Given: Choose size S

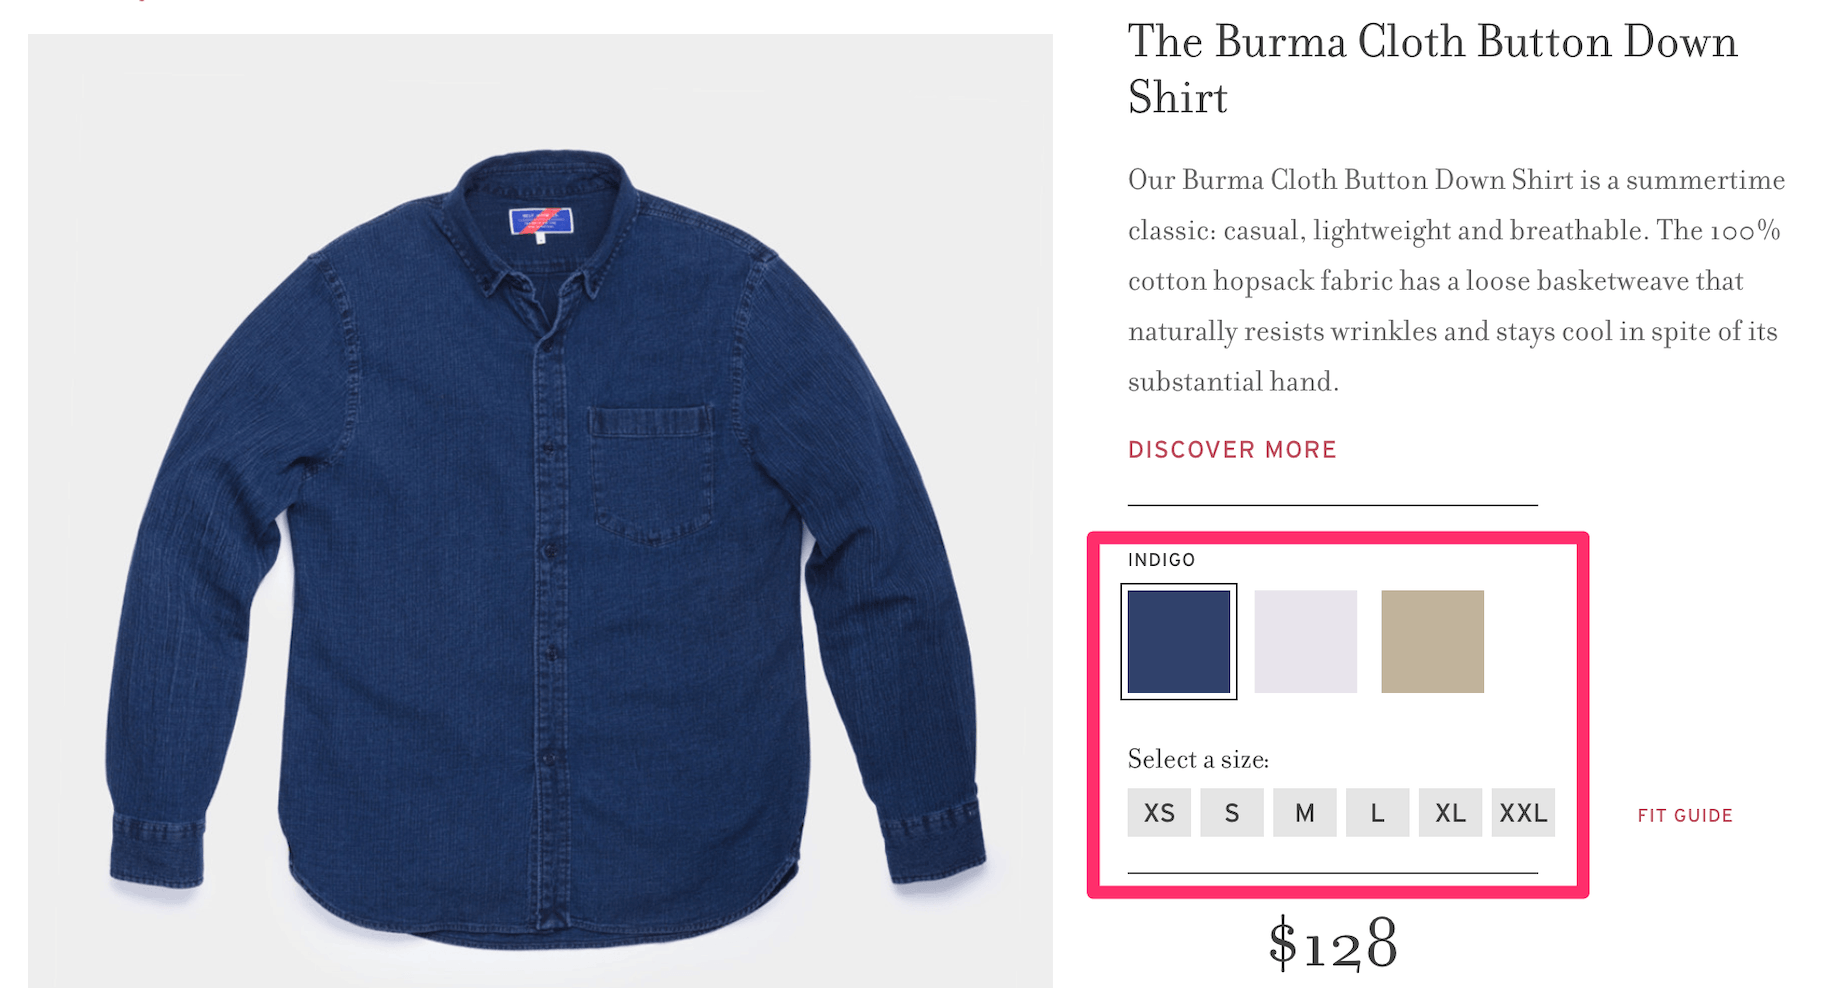Looking at the screenshot, I should point(1232,813).
